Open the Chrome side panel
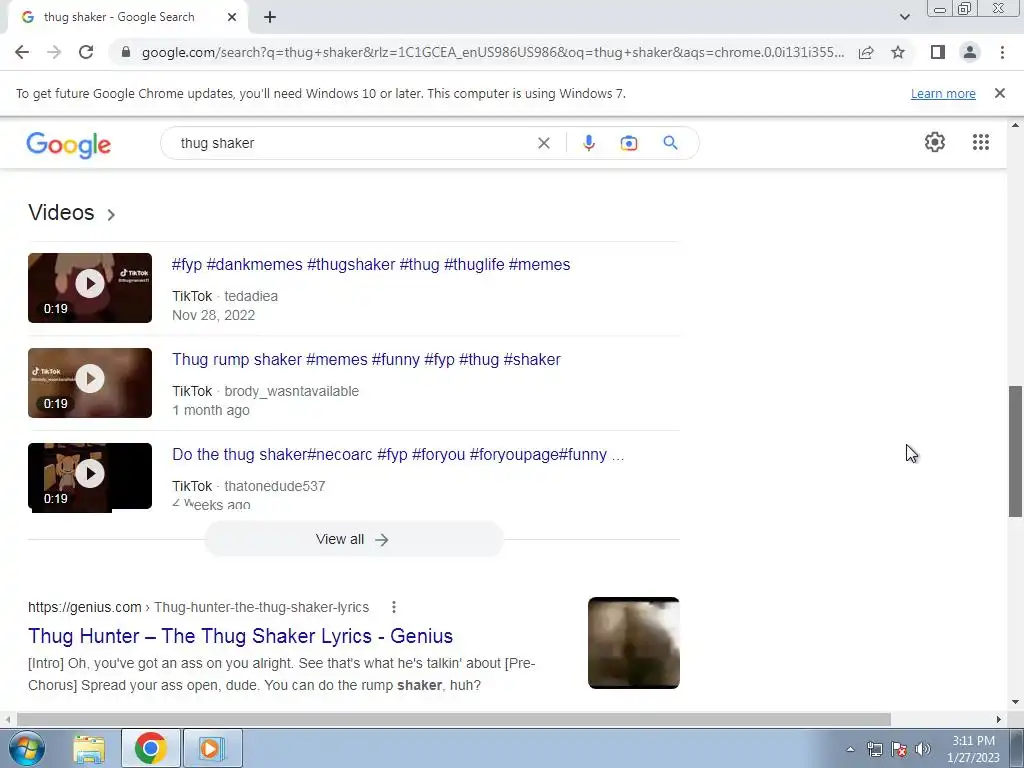The width and height of the screenshot is (1024, 768). 938,52
